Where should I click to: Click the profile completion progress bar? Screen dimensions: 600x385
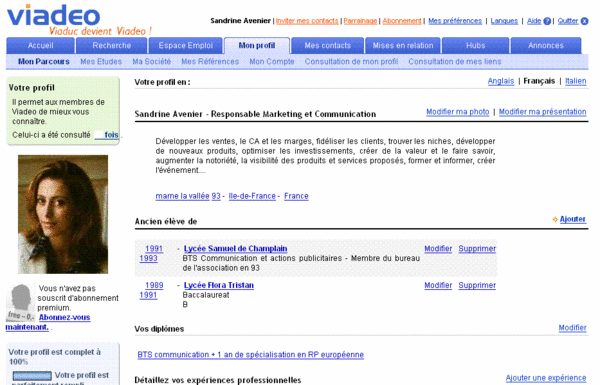(x=32, y=375)
